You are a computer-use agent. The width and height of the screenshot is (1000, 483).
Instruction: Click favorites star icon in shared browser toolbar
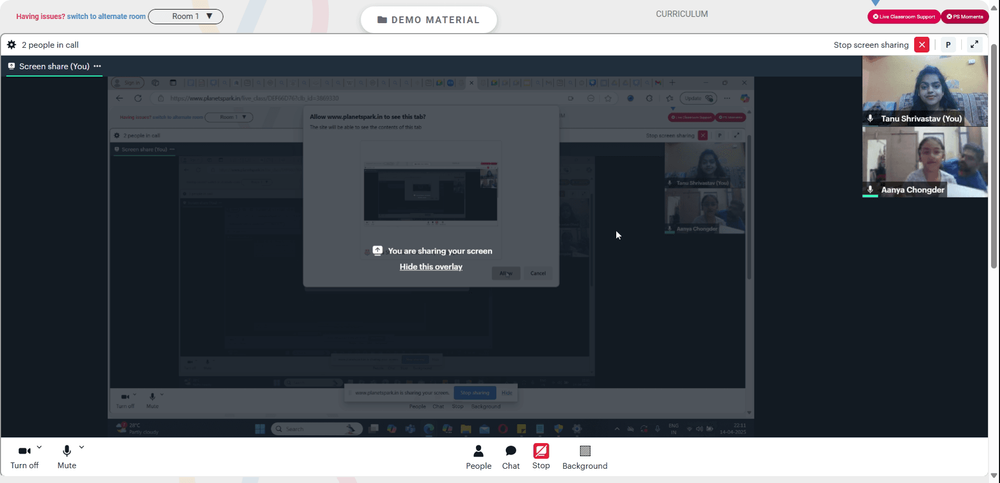[x=608, y=98]
